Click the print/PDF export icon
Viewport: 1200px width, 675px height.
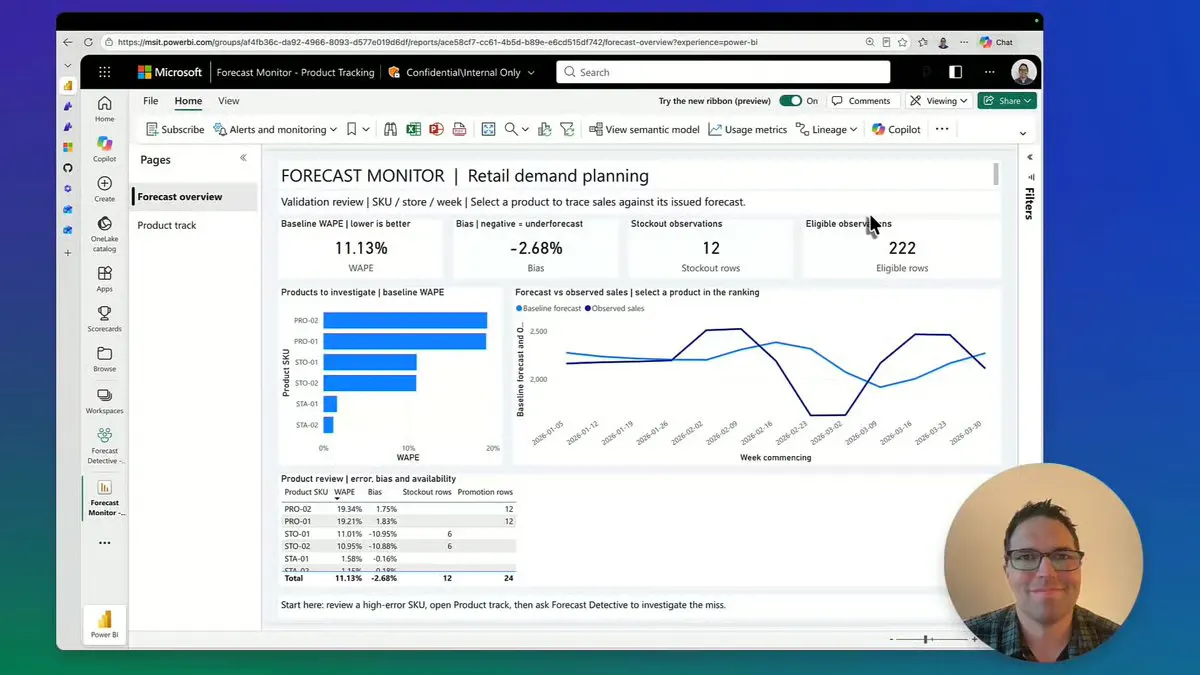pyautogui.click(x=459, y=129)
